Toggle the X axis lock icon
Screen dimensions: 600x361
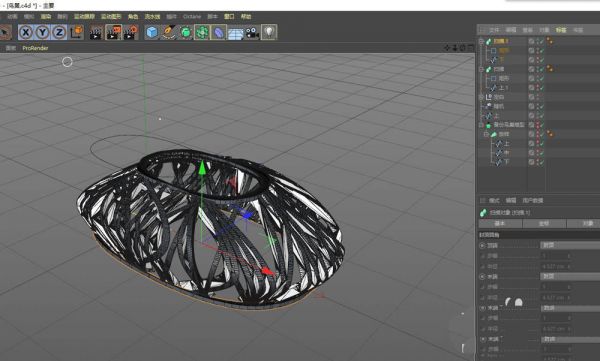click(x=26, y=32)
